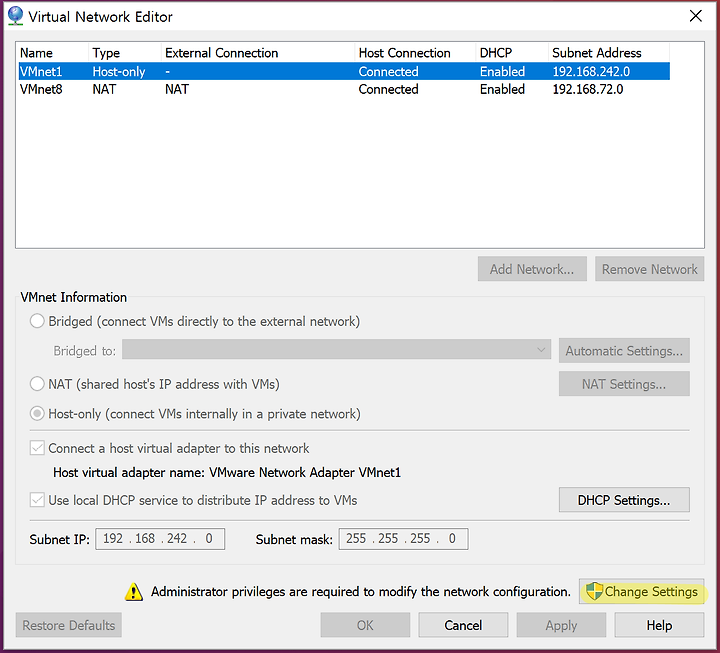Click the Add Network button

click(532, 269)
